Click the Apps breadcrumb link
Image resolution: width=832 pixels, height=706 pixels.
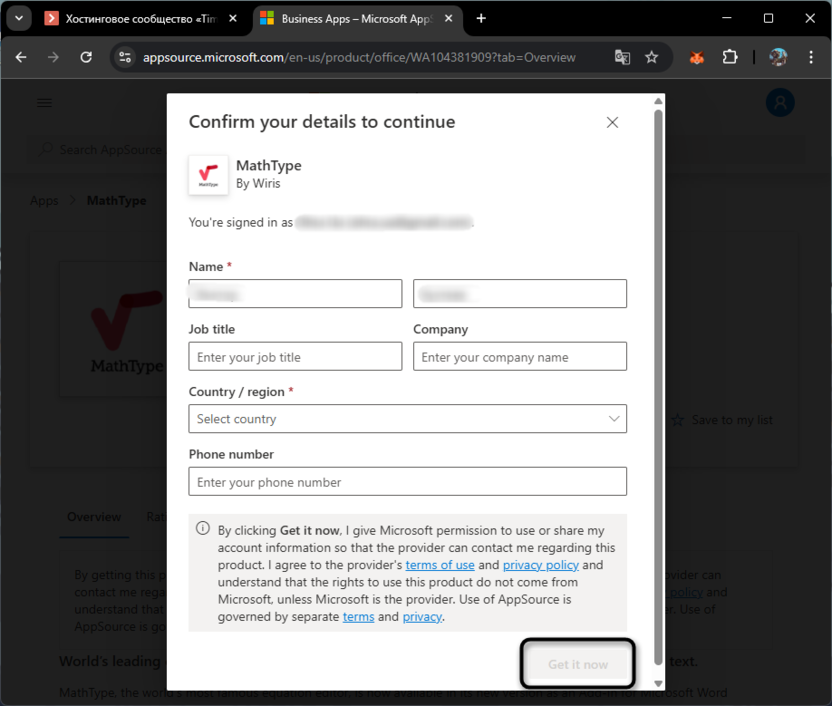point(44,201)
